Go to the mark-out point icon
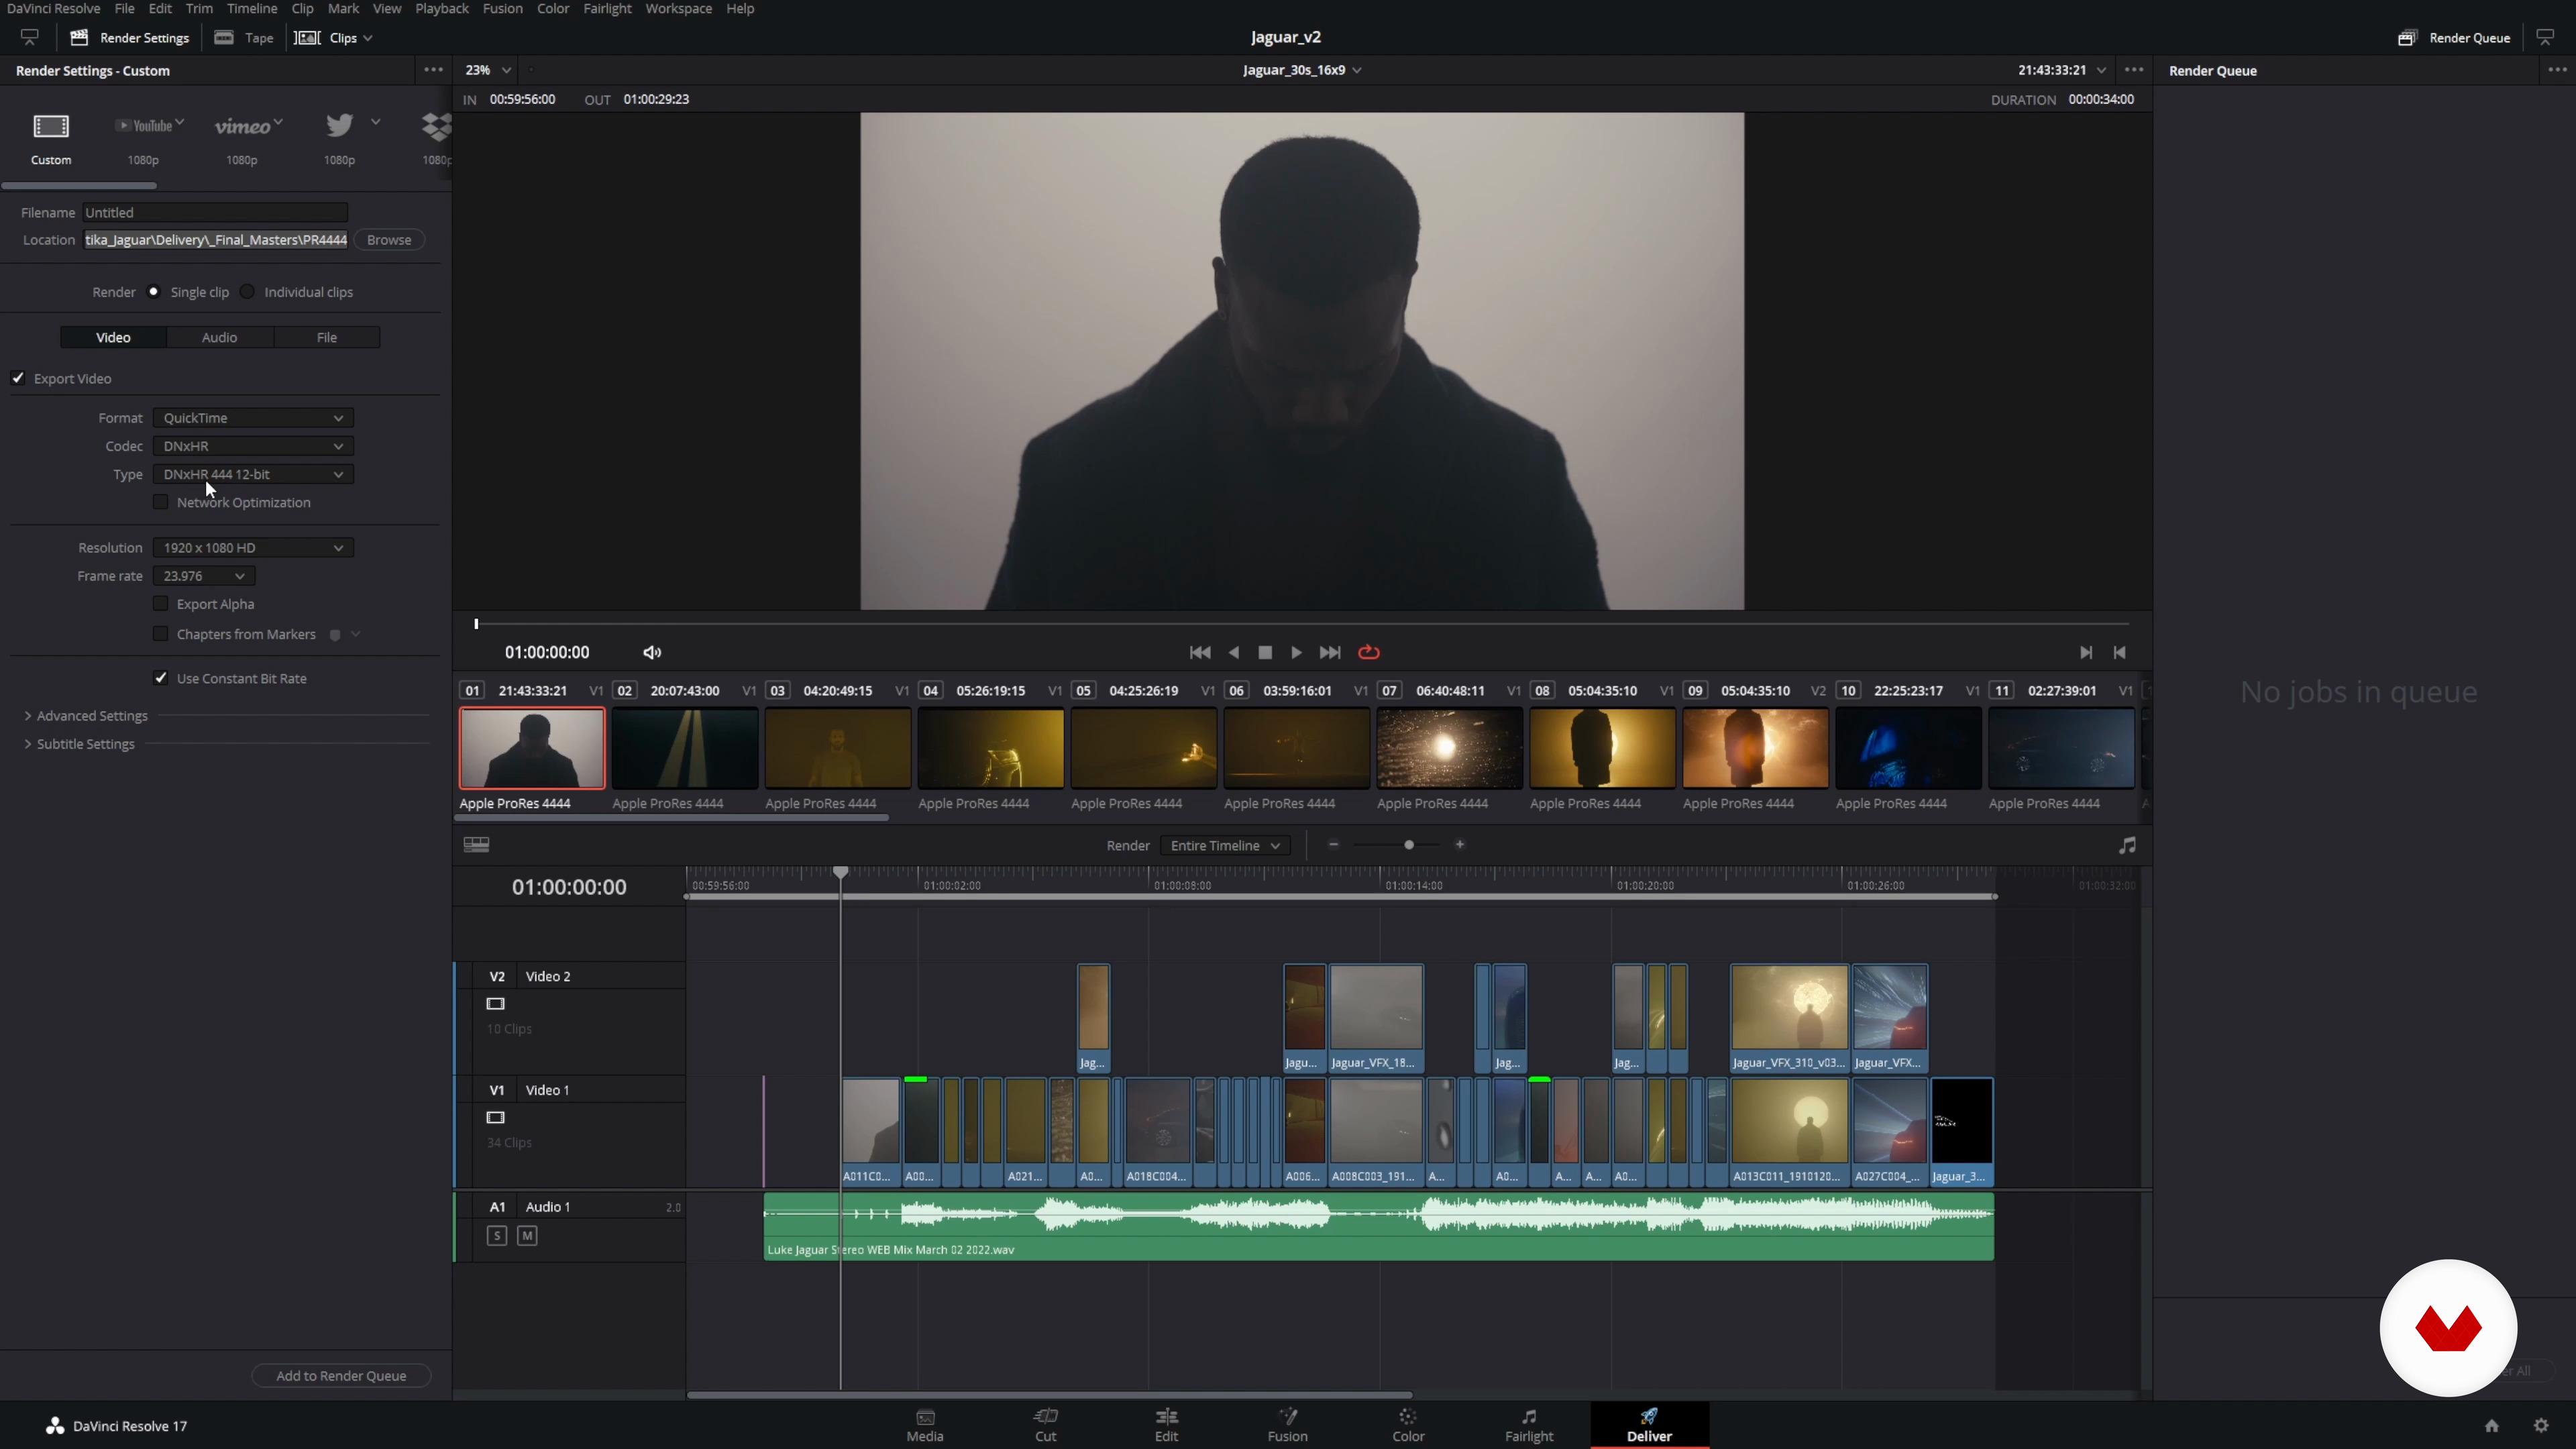 tap(2119, 653)
